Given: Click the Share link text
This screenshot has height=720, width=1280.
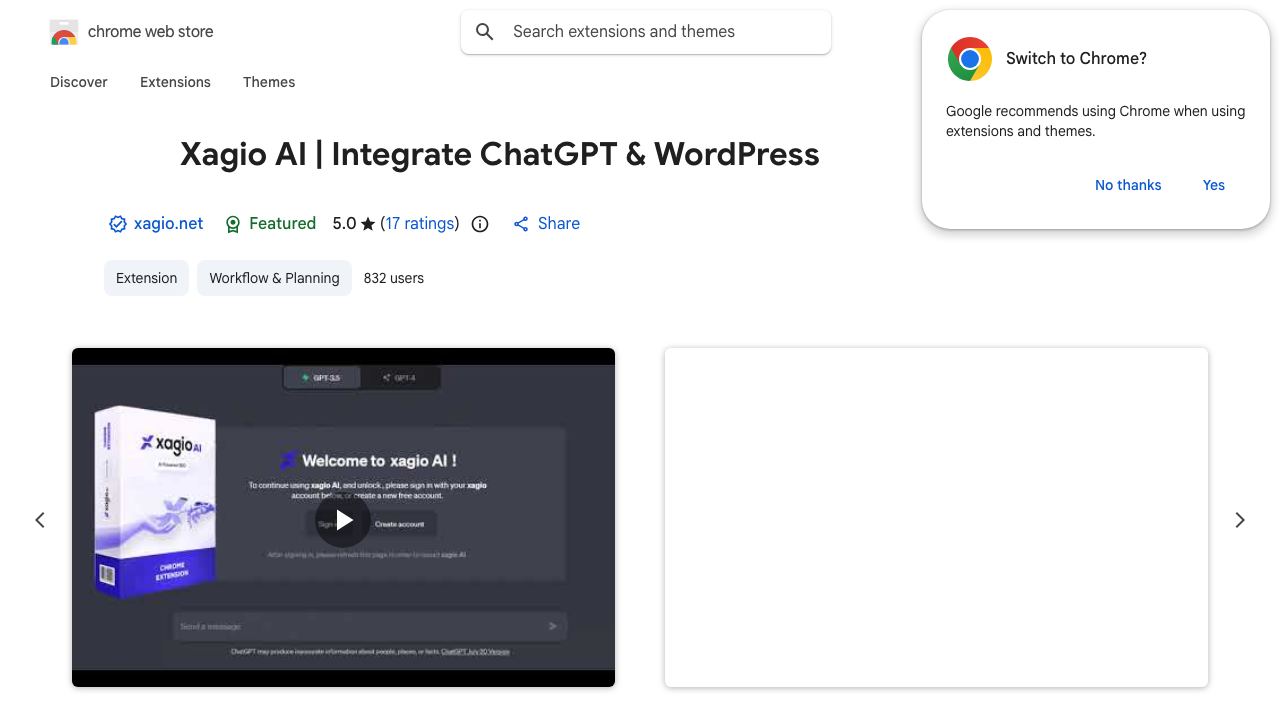Looking at the screenshot, I should click(x=559, y=224).
